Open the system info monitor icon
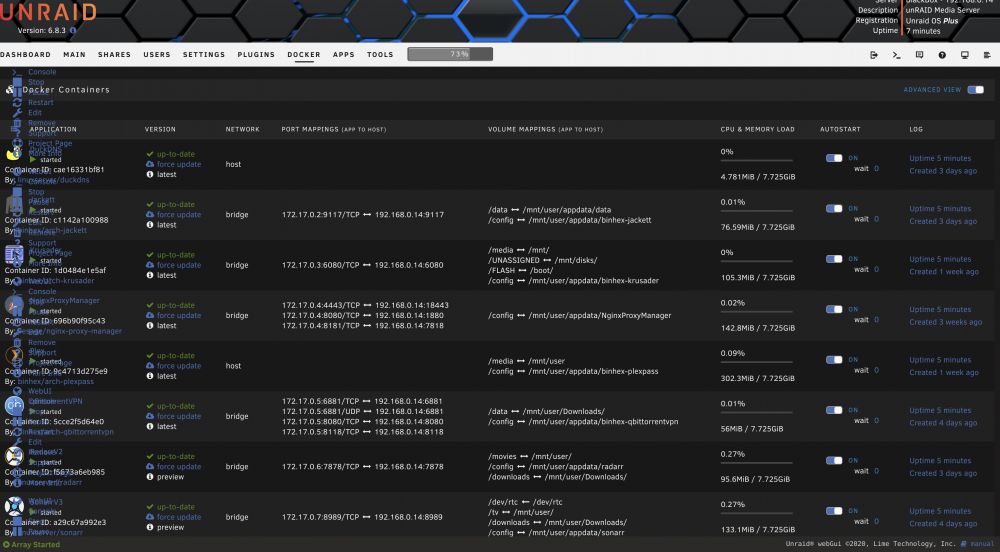Screen dimensions: 1000x552 pyautogui.click(x=964, y=55)
